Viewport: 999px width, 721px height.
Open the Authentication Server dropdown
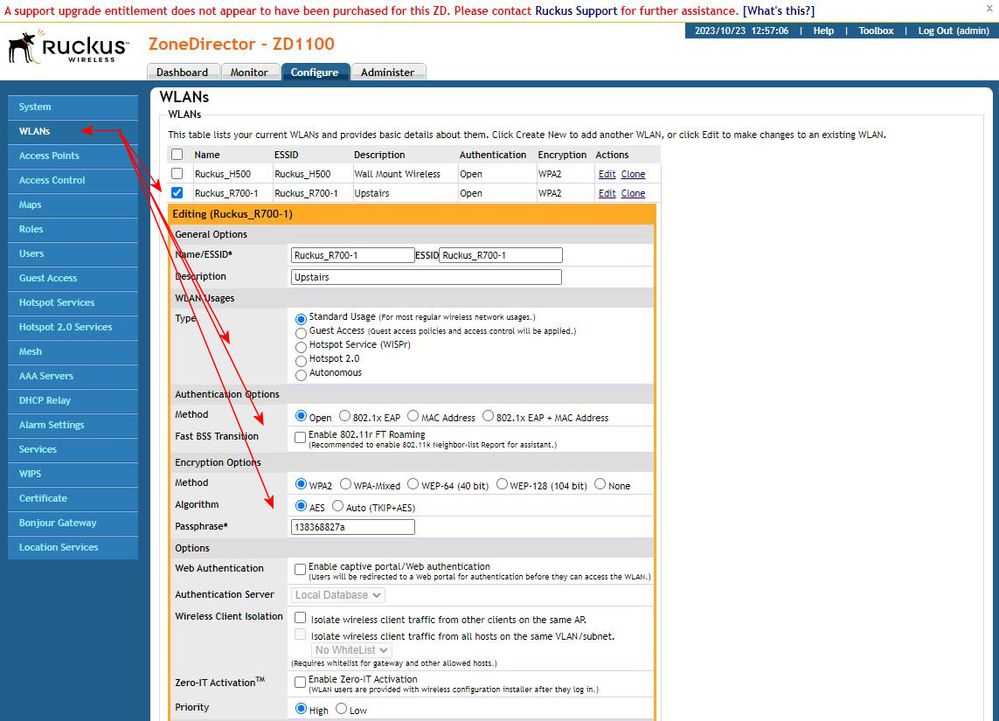pyautogui.click(x=338, y=595)
